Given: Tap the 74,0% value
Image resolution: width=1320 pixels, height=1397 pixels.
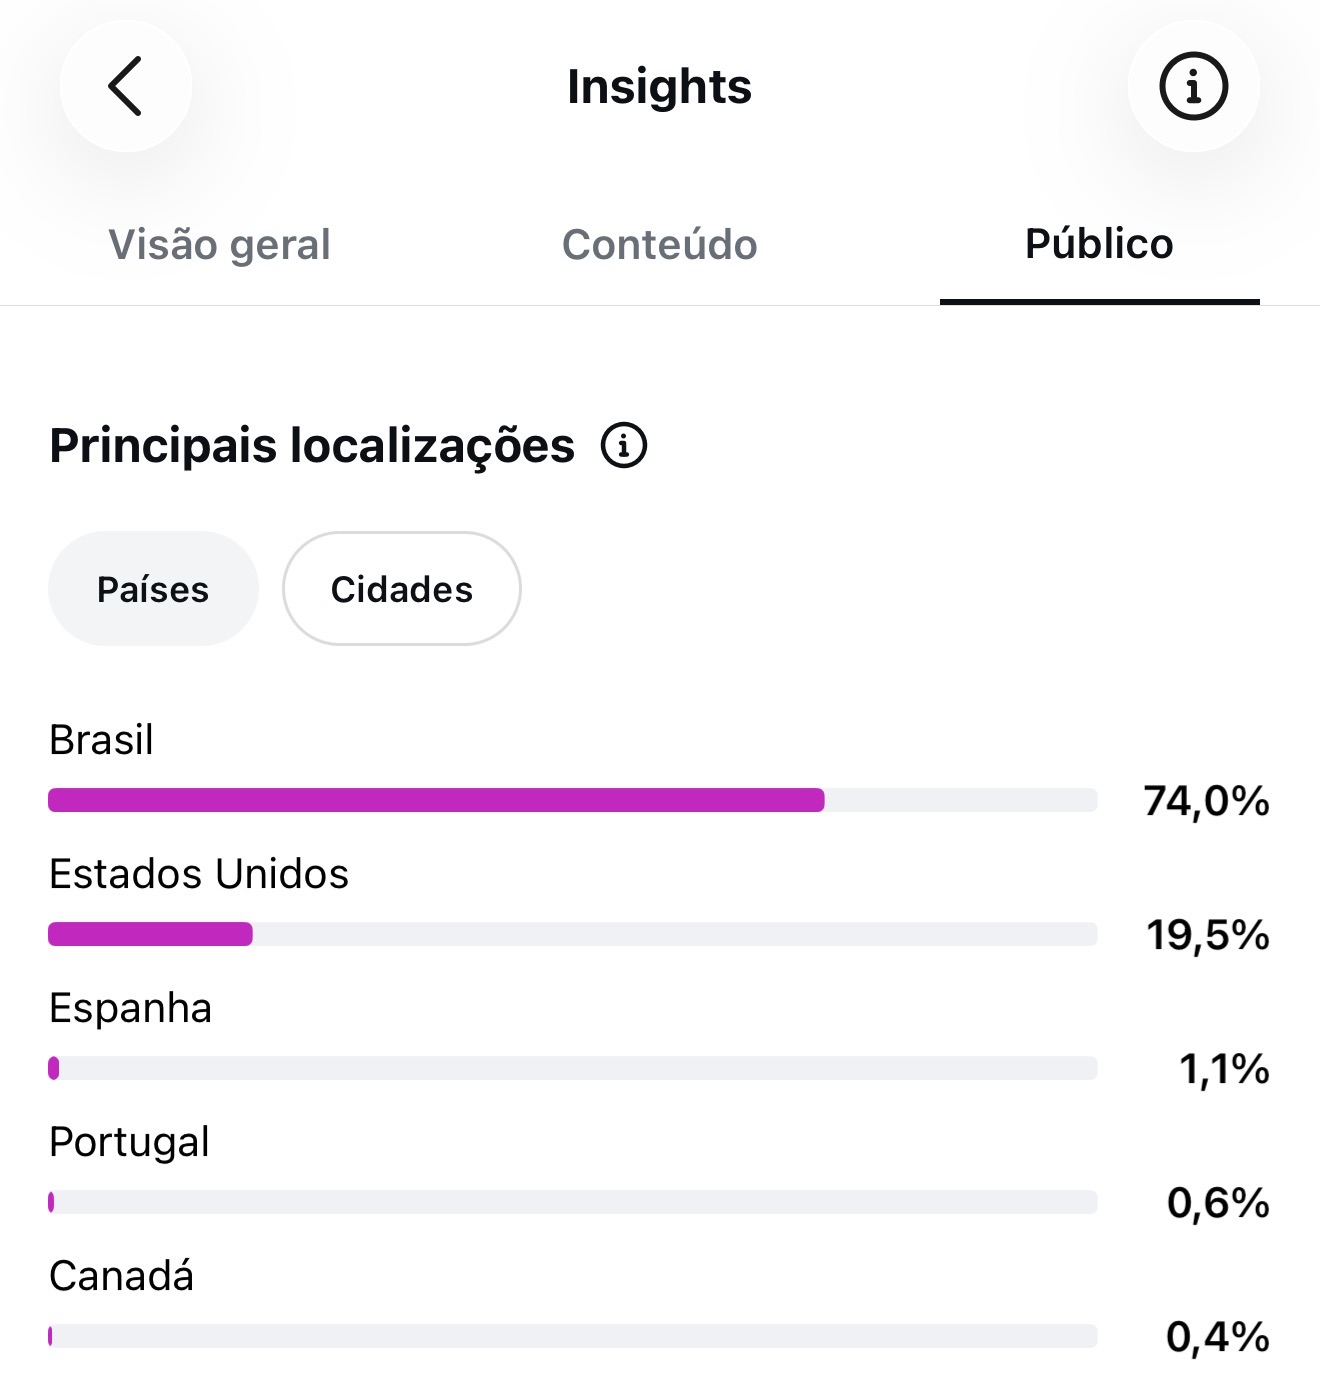Looking at the screenshot, I should pyautogui.click(x=1207, y=801).
